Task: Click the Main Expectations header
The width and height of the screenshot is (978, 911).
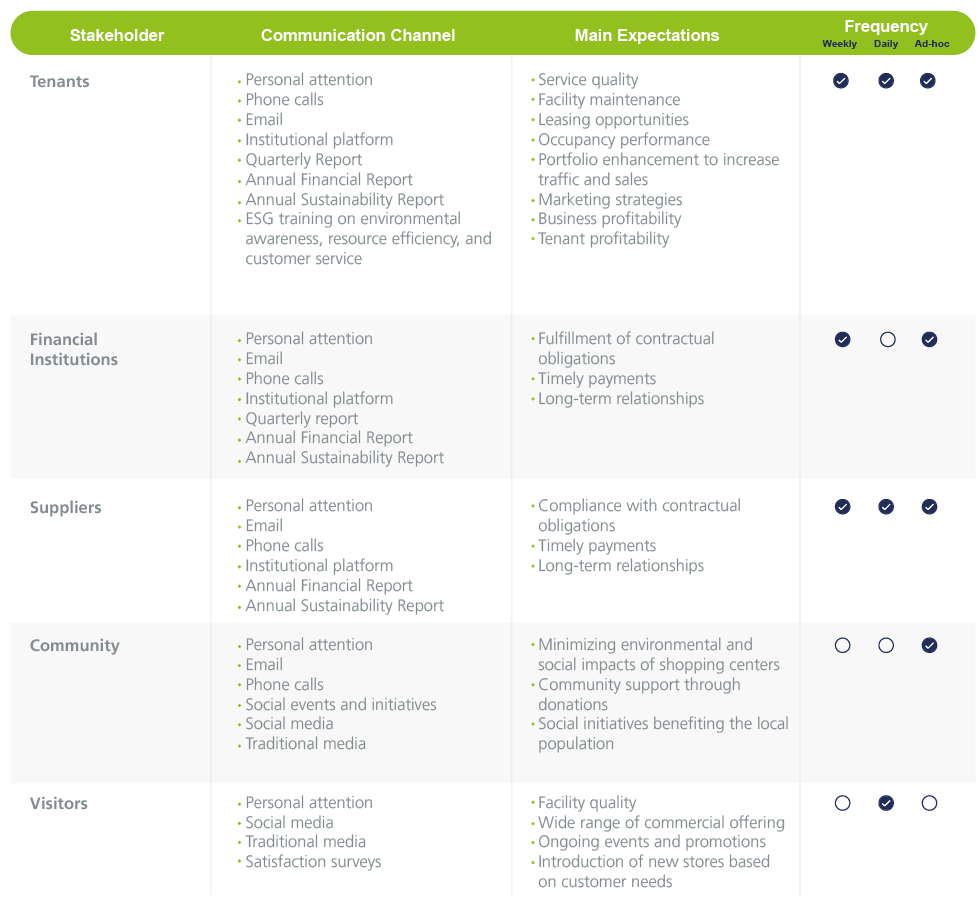Action: [647, 35]
